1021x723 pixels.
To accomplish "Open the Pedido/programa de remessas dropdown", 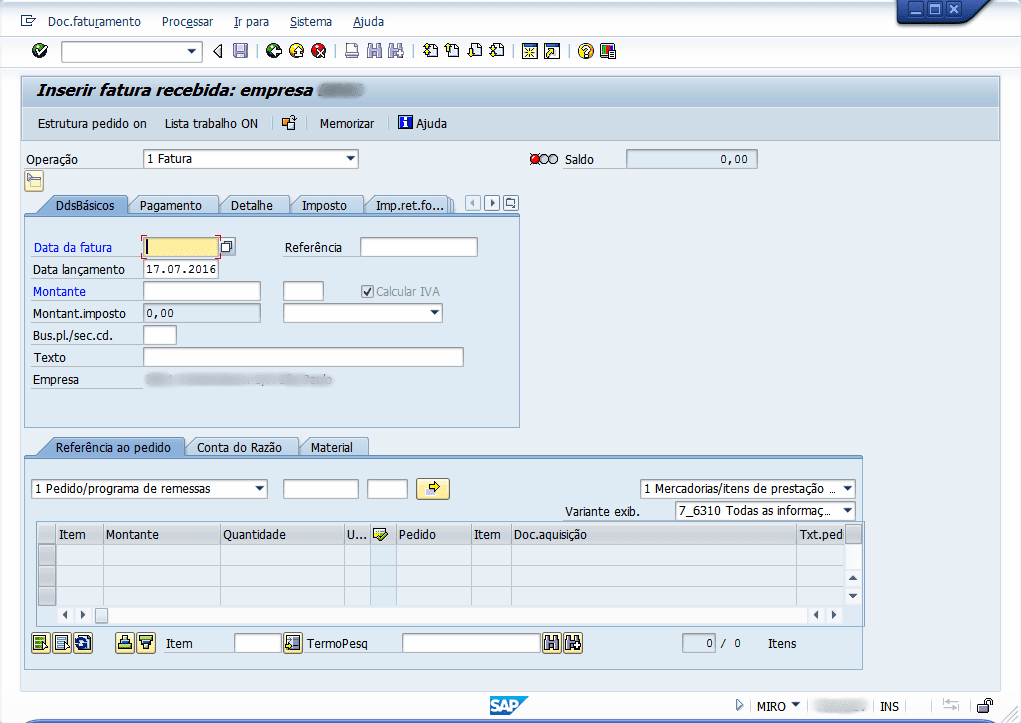I will 259,489.
